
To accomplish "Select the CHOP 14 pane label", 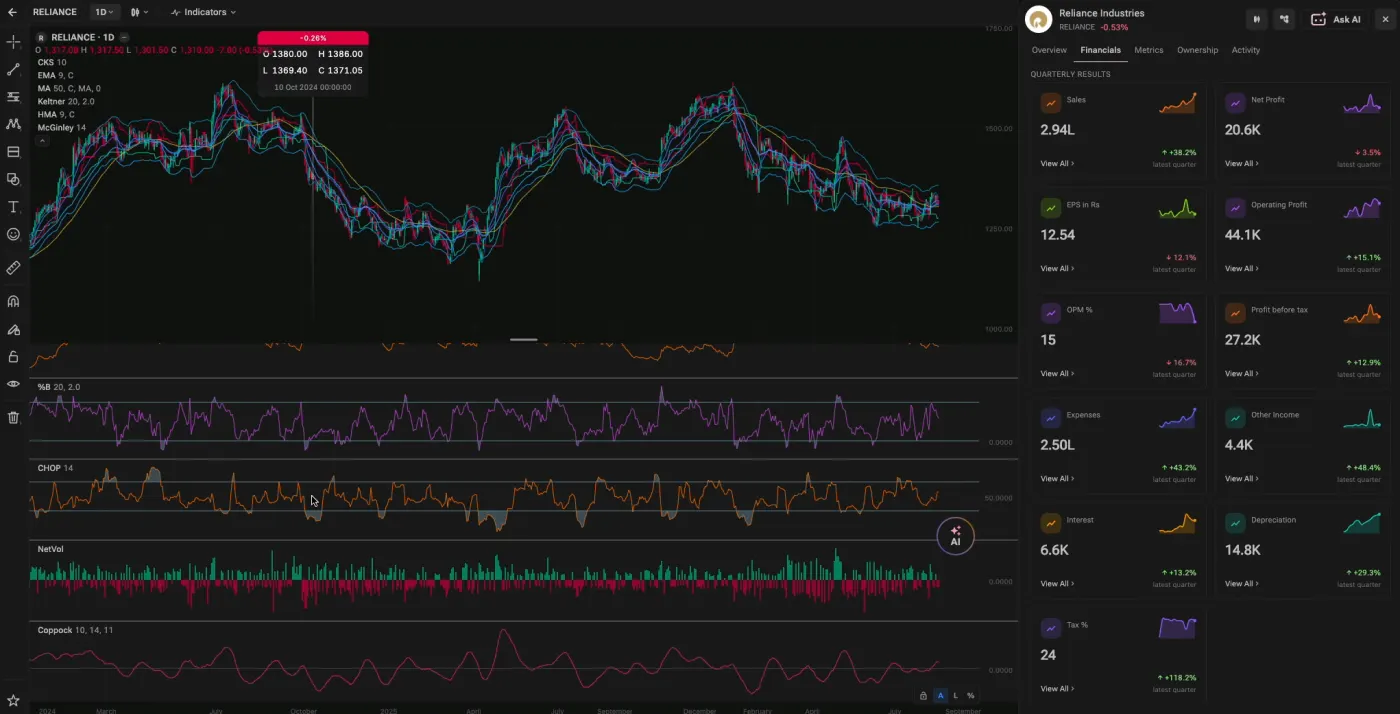I will coord(55,468).
